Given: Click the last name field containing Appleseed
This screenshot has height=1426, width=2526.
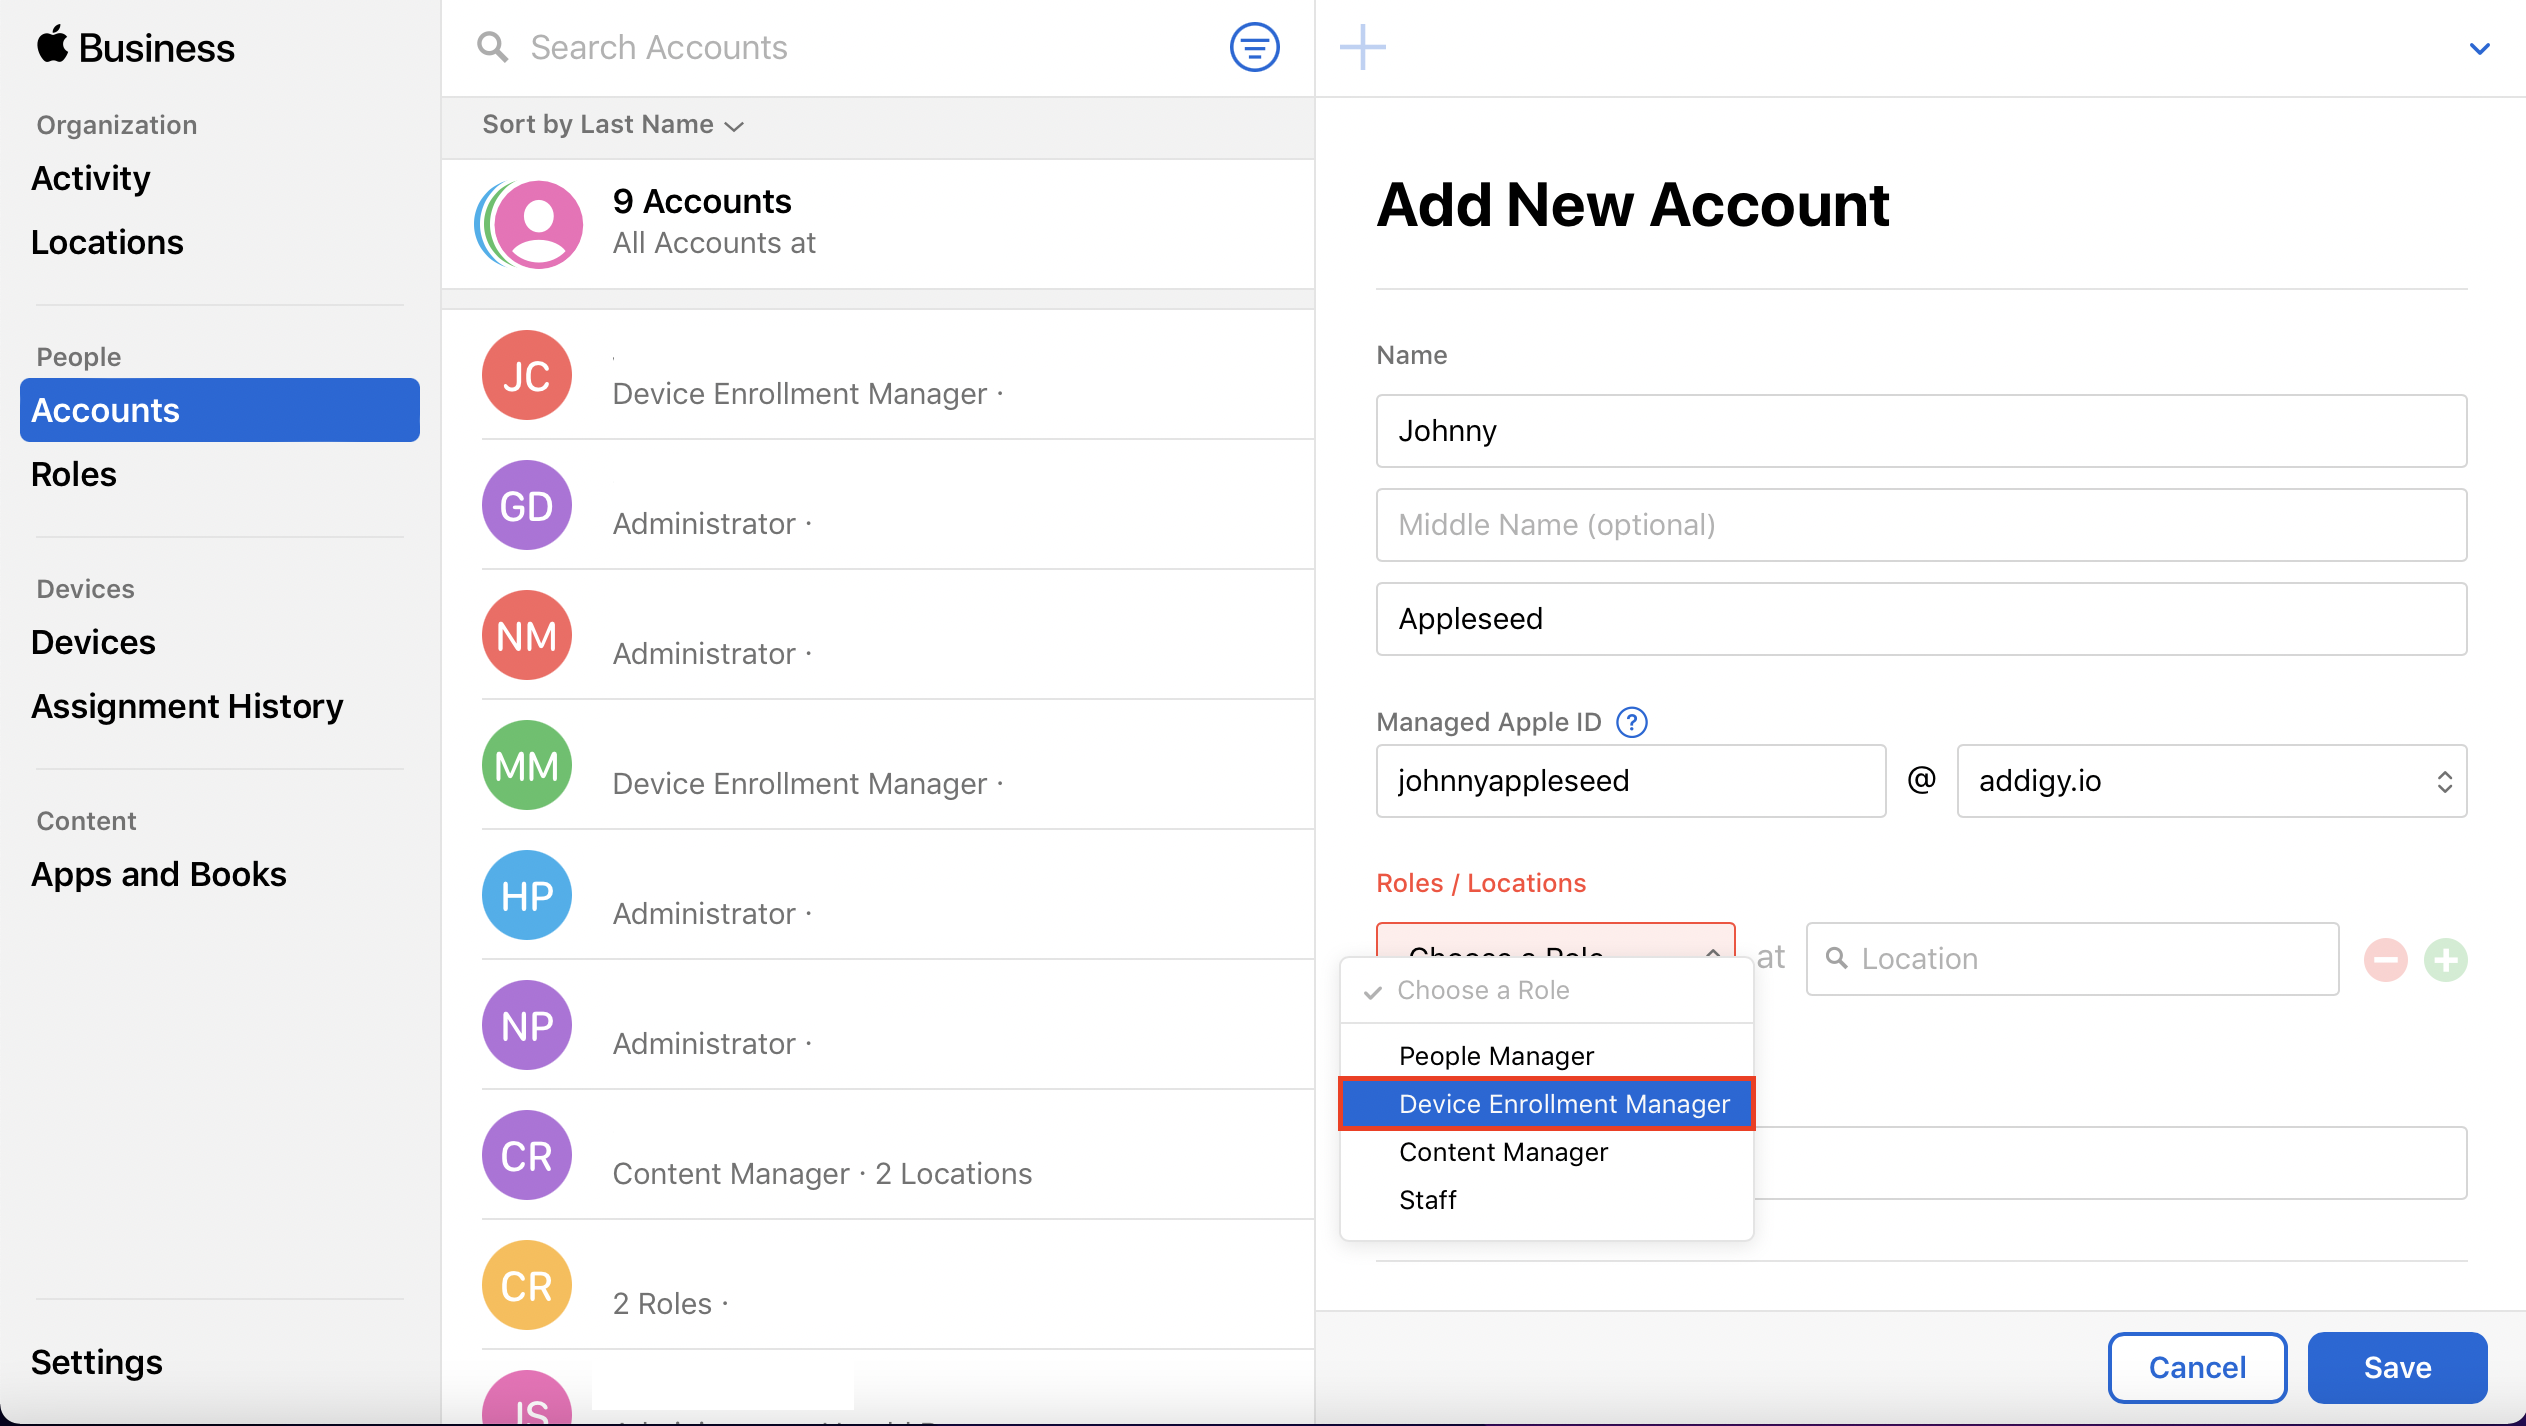Looking at the screenshot, I should coord(1921,619).
